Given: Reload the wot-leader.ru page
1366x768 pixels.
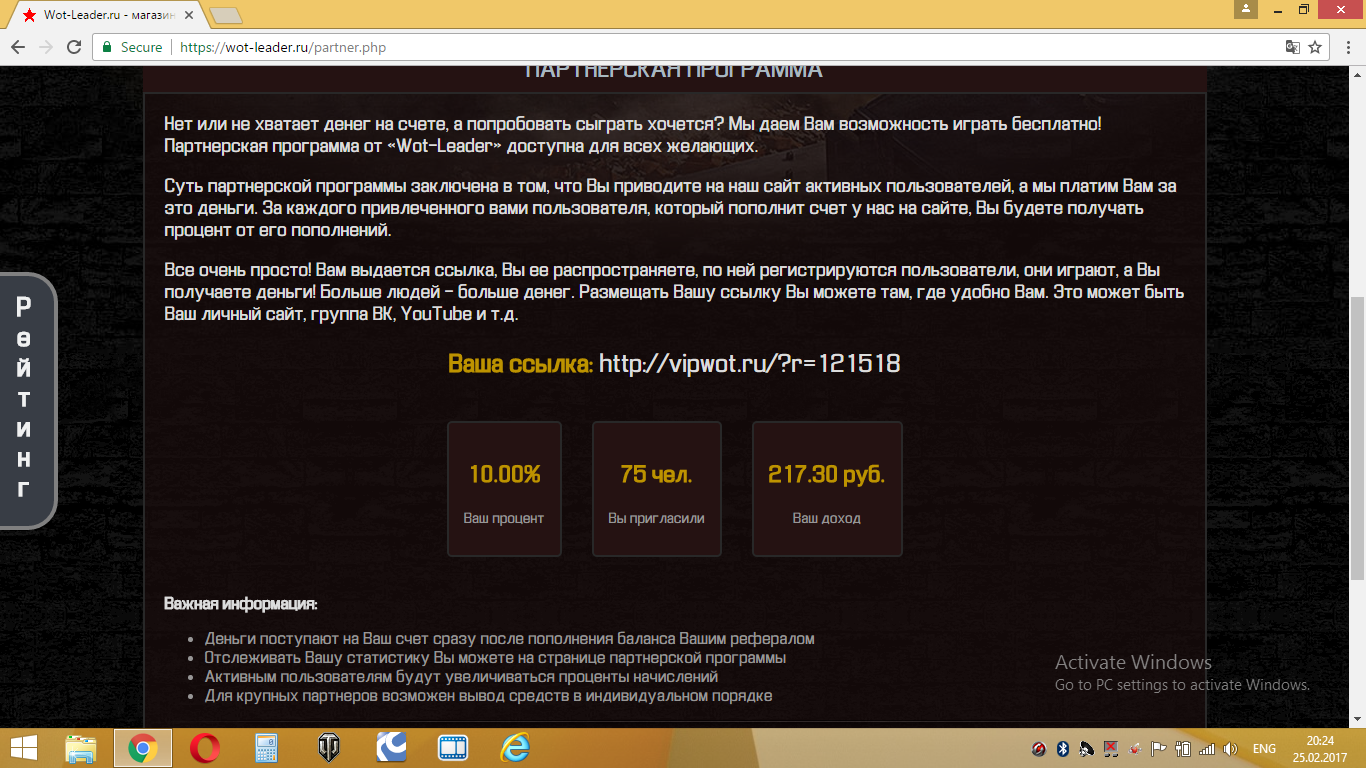Looking at the screenshot, I should pyautogui.click(x=74, y=47).
